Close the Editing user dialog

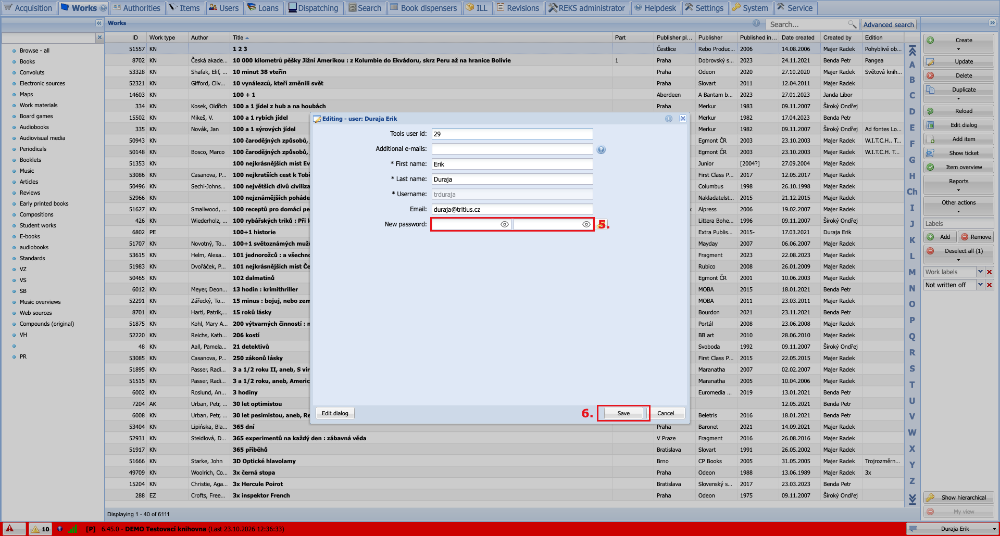(682, 119)
